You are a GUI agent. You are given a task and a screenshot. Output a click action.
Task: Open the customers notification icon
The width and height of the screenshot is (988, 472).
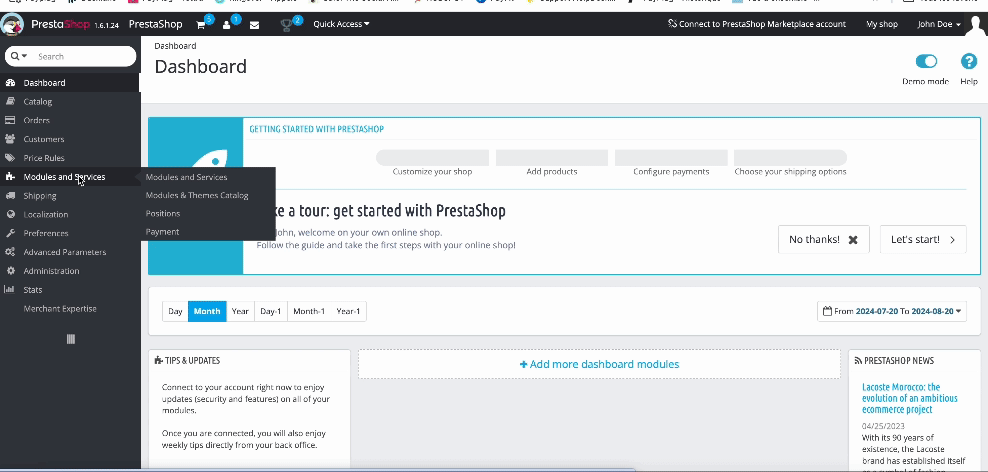coord(227,25)
